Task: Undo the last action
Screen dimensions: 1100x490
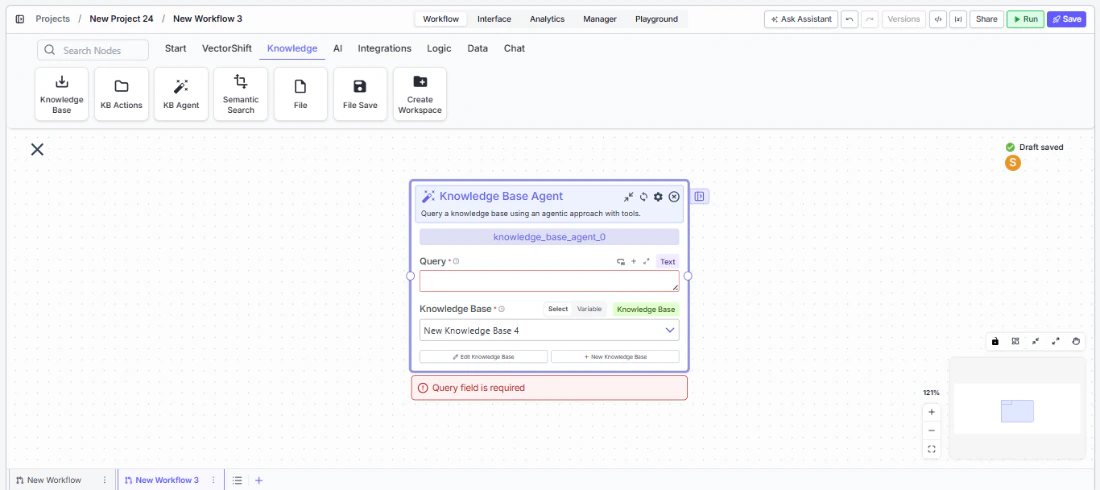Action: point(850,19)
